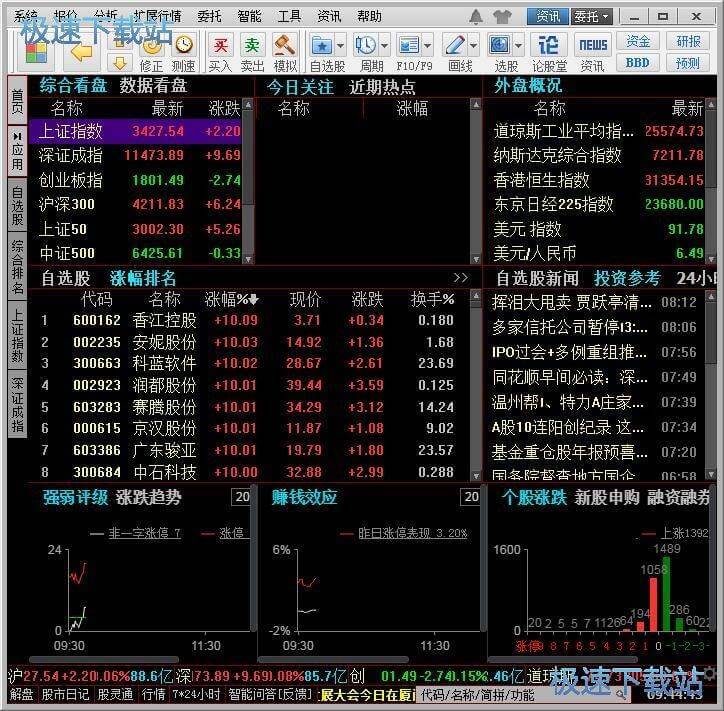Select the 首页 sidebar tab

18,102
